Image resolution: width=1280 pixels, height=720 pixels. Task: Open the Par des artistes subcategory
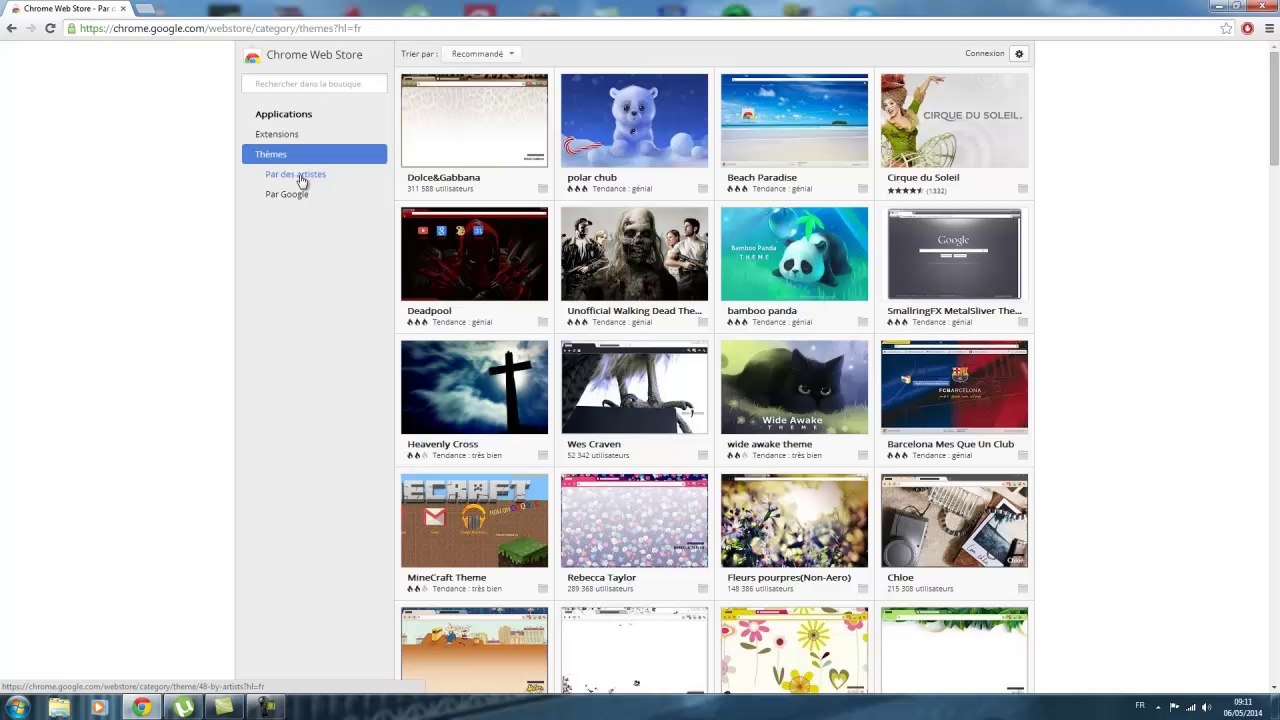click(295, 174)
